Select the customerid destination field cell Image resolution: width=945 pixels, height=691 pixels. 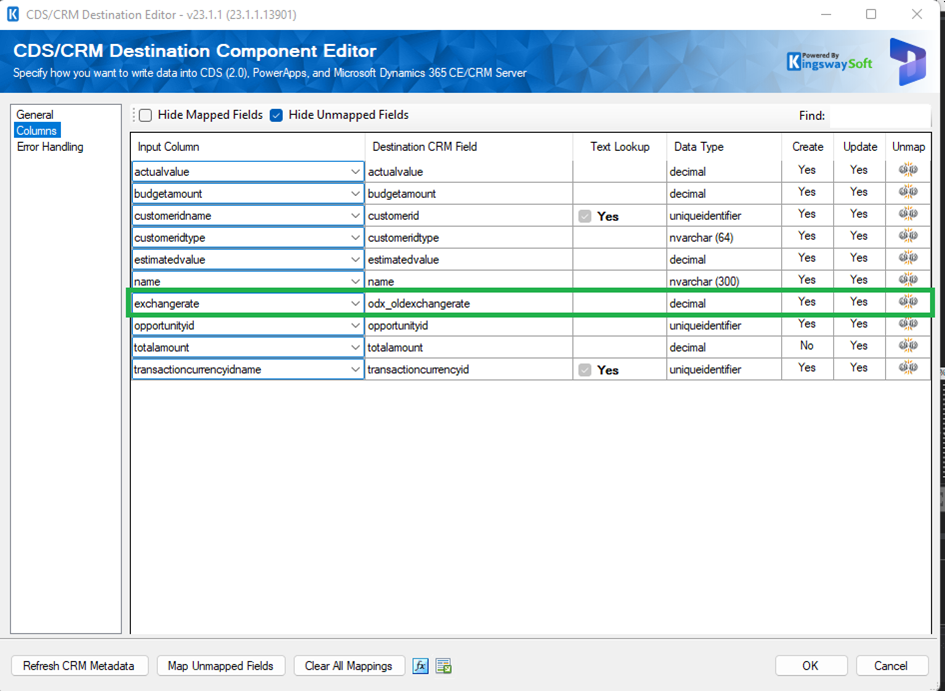[469, 216]
